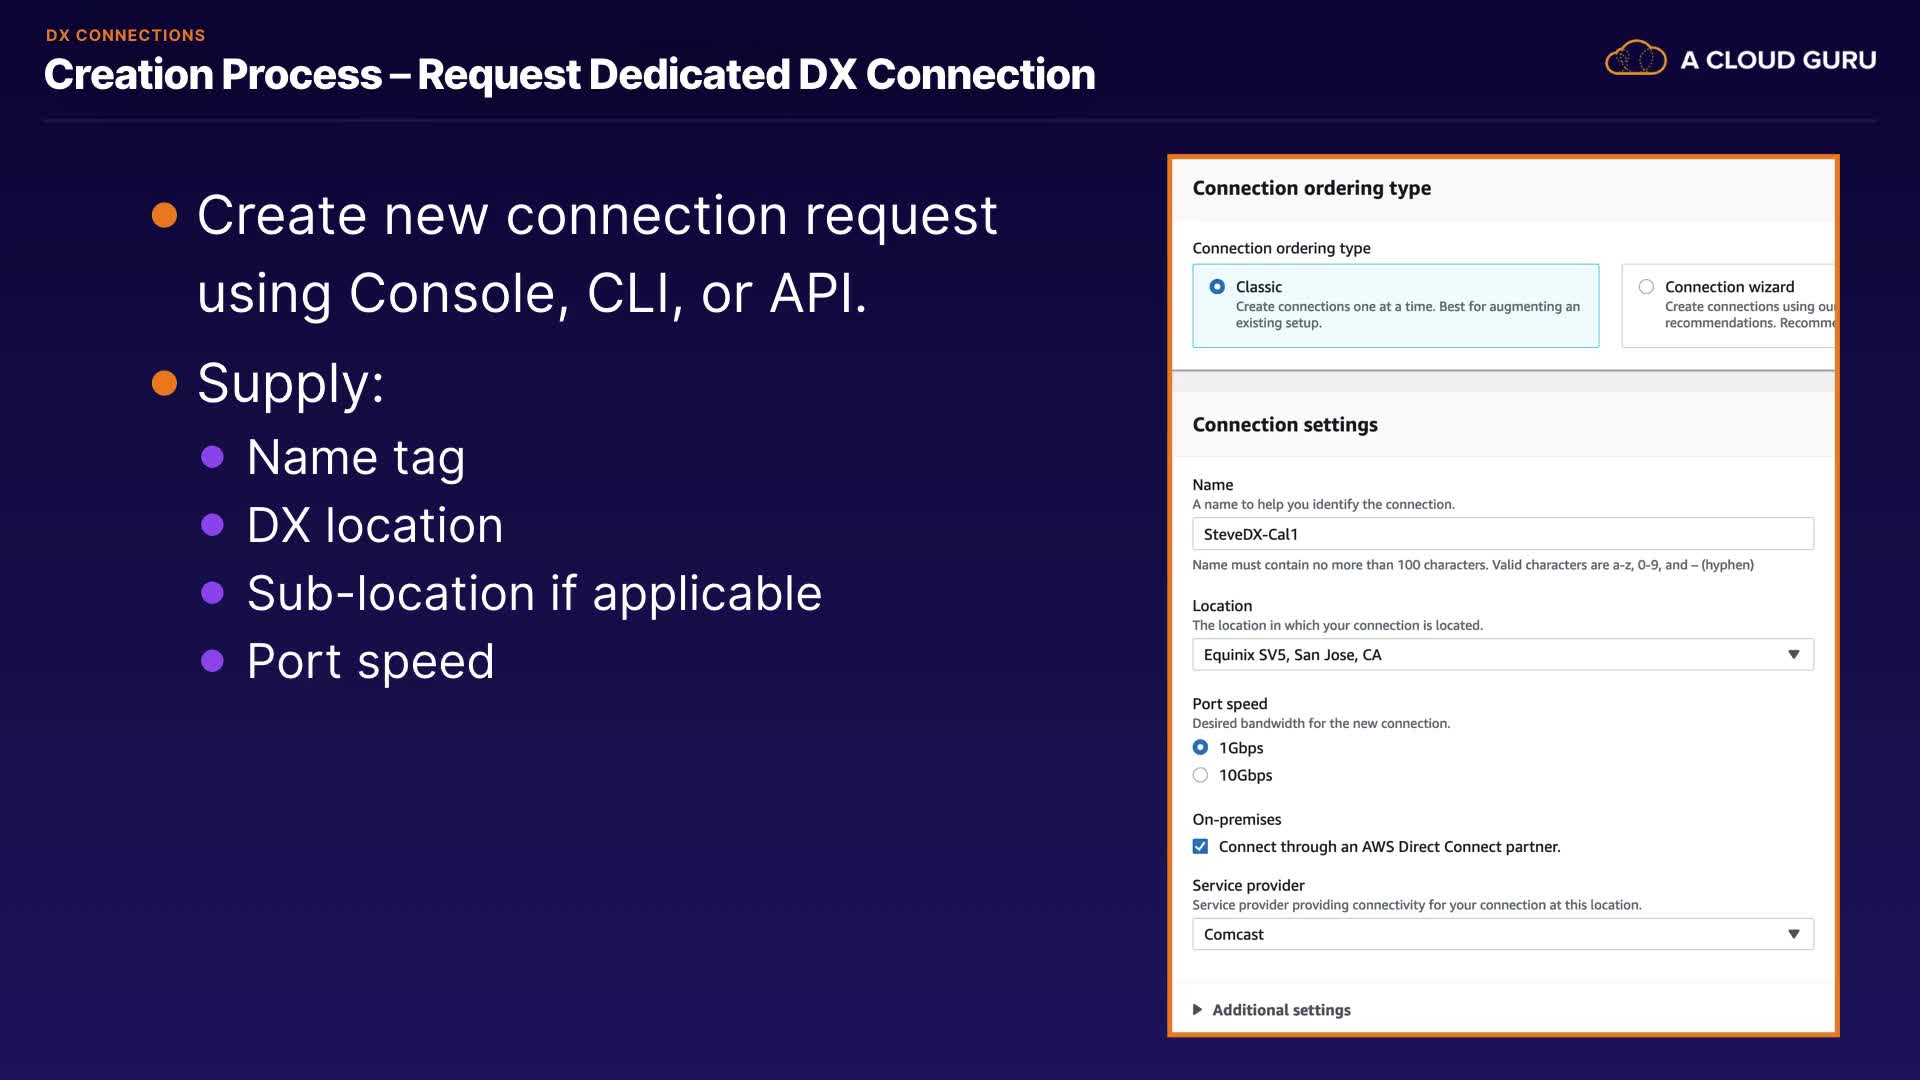Click the Name input field containing SteveDX-Cal1
Screen dimensions: 1920x1080
1502,534
